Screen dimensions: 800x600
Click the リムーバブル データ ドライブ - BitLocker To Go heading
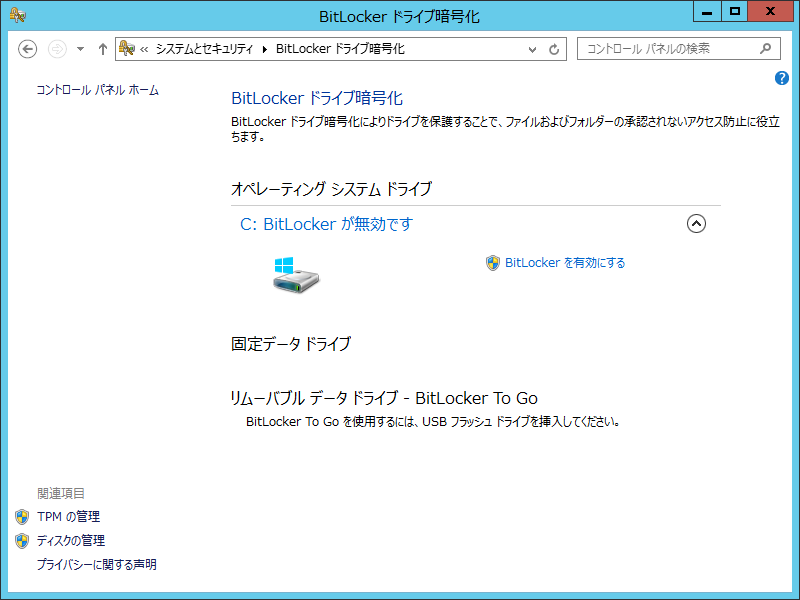pos(384,398)
